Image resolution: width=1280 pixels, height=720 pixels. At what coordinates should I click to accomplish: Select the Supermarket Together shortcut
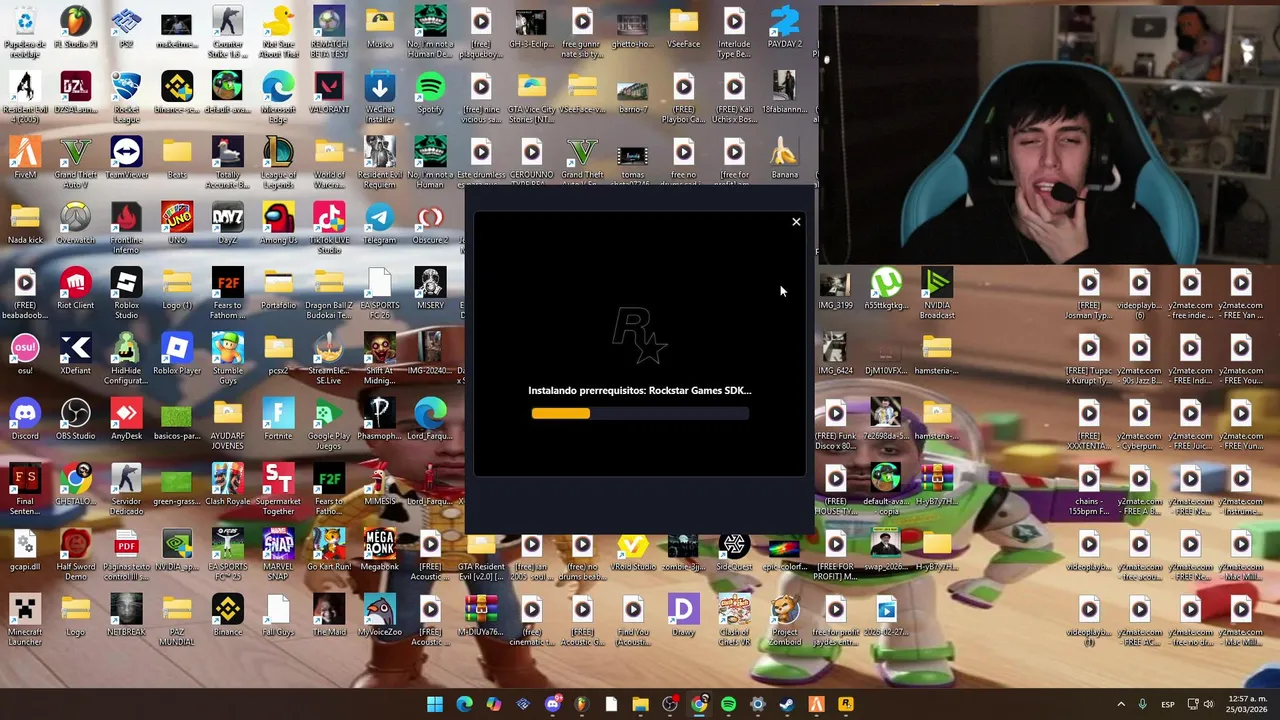pyautogui.click(x=278, y=488)
